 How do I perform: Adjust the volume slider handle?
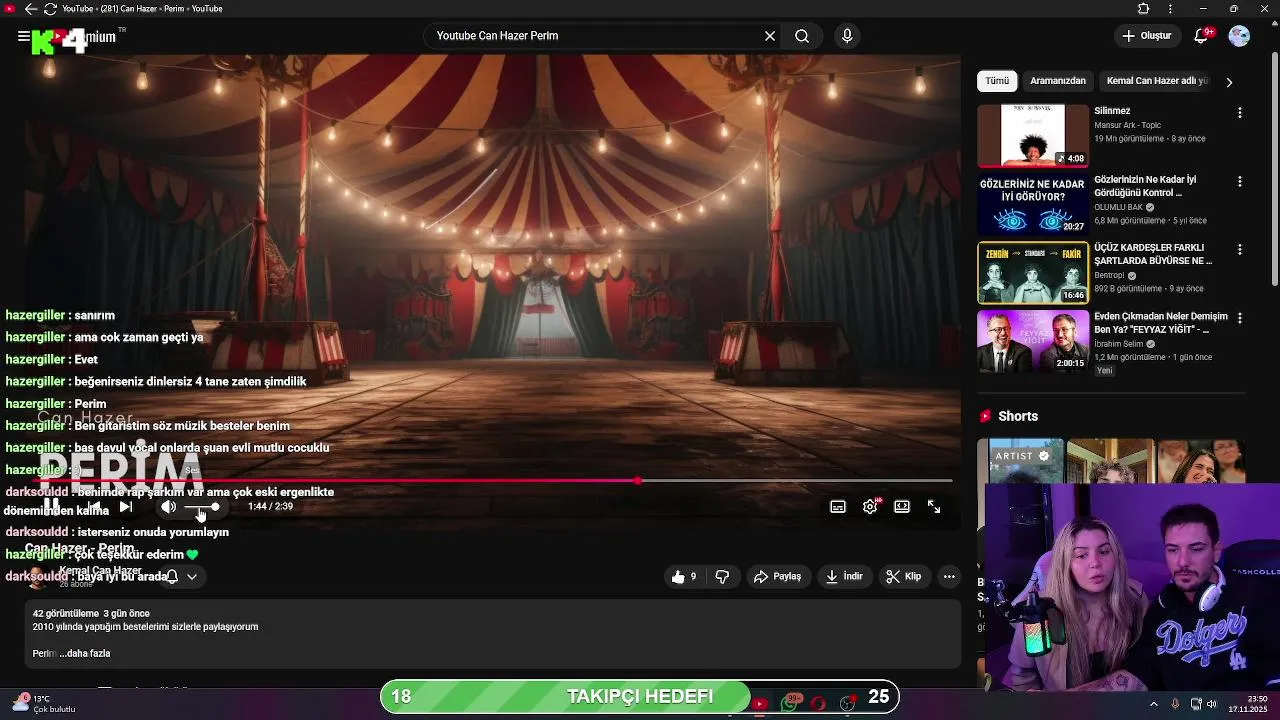tap(215, 507)
